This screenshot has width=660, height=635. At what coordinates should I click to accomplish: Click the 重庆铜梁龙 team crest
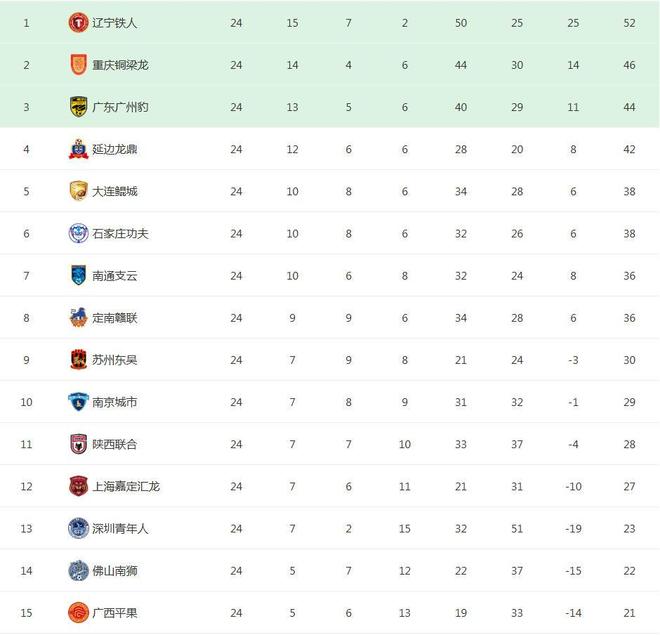click(78, 65)
